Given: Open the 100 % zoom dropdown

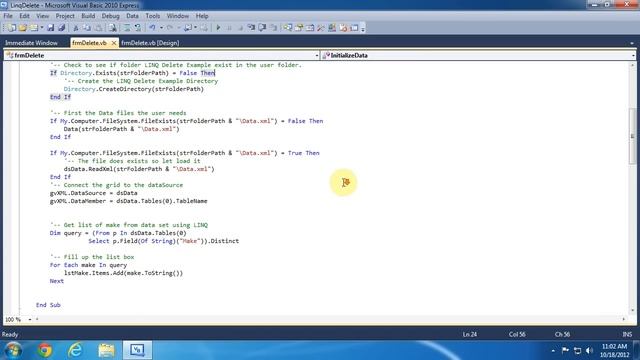Looking at the screenshot, I should tap(30, 320).
